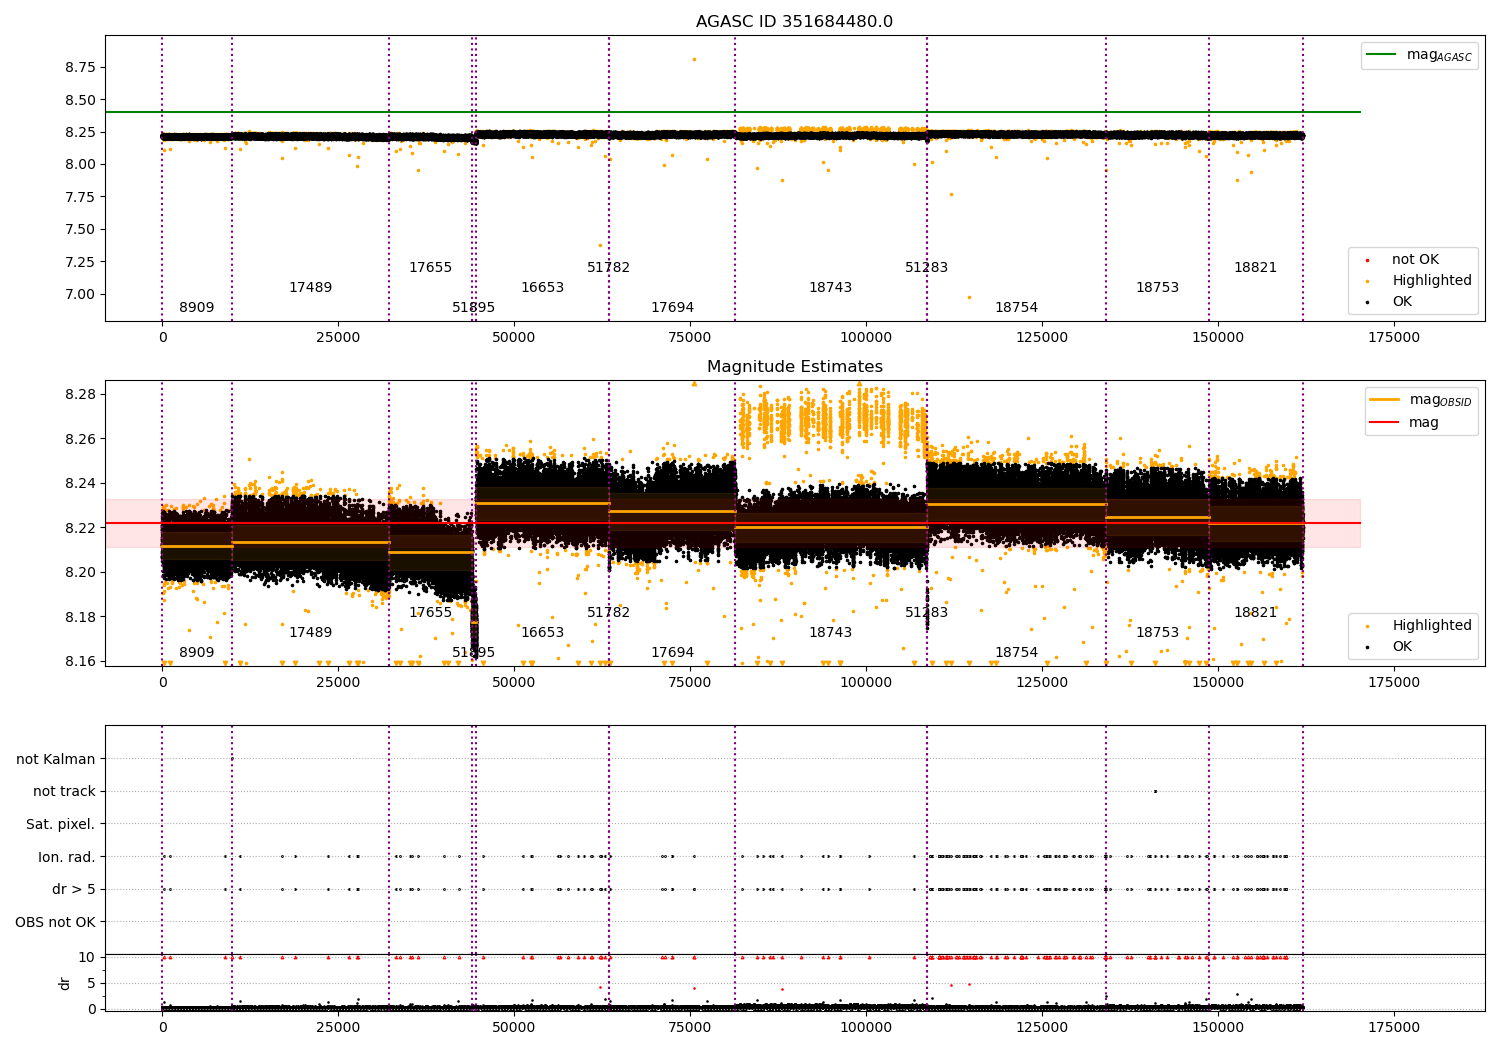This screenshot has height=1050, width=1500.
Task: Click the orange mag OBSID legend entry
Action: coord(1420,400)
